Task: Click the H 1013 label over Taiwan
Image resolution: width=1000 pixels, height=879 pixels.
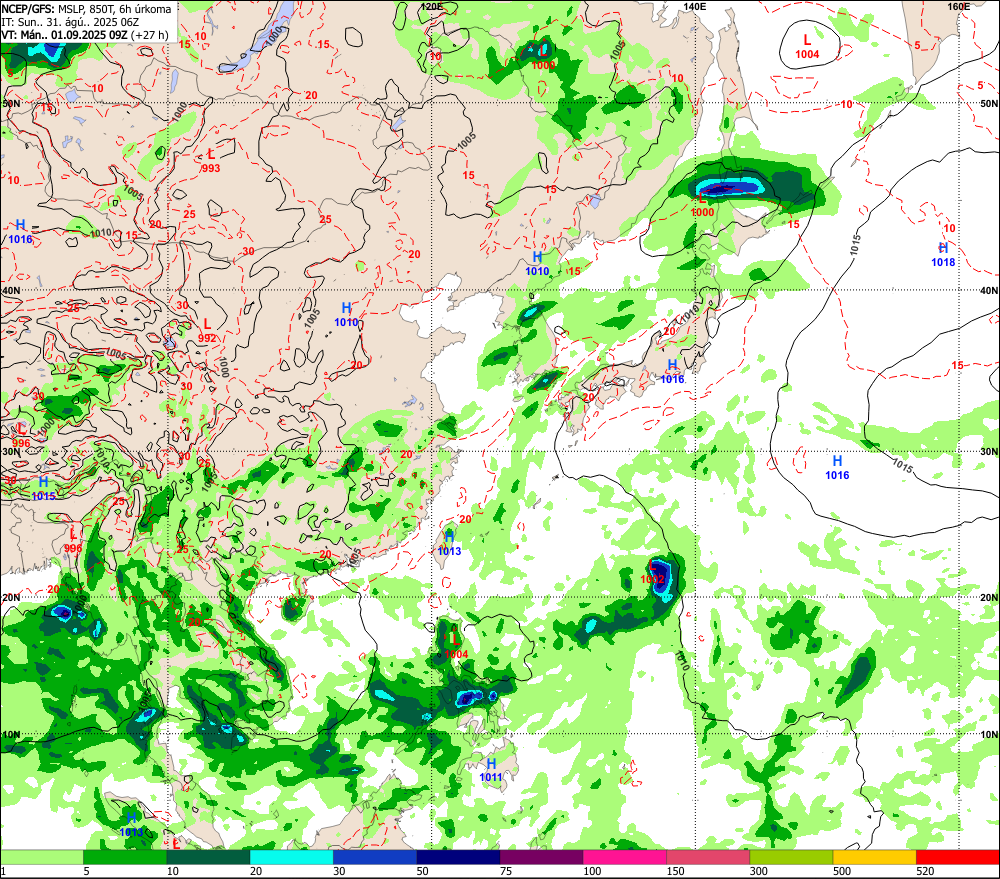Action: (449, 543)
